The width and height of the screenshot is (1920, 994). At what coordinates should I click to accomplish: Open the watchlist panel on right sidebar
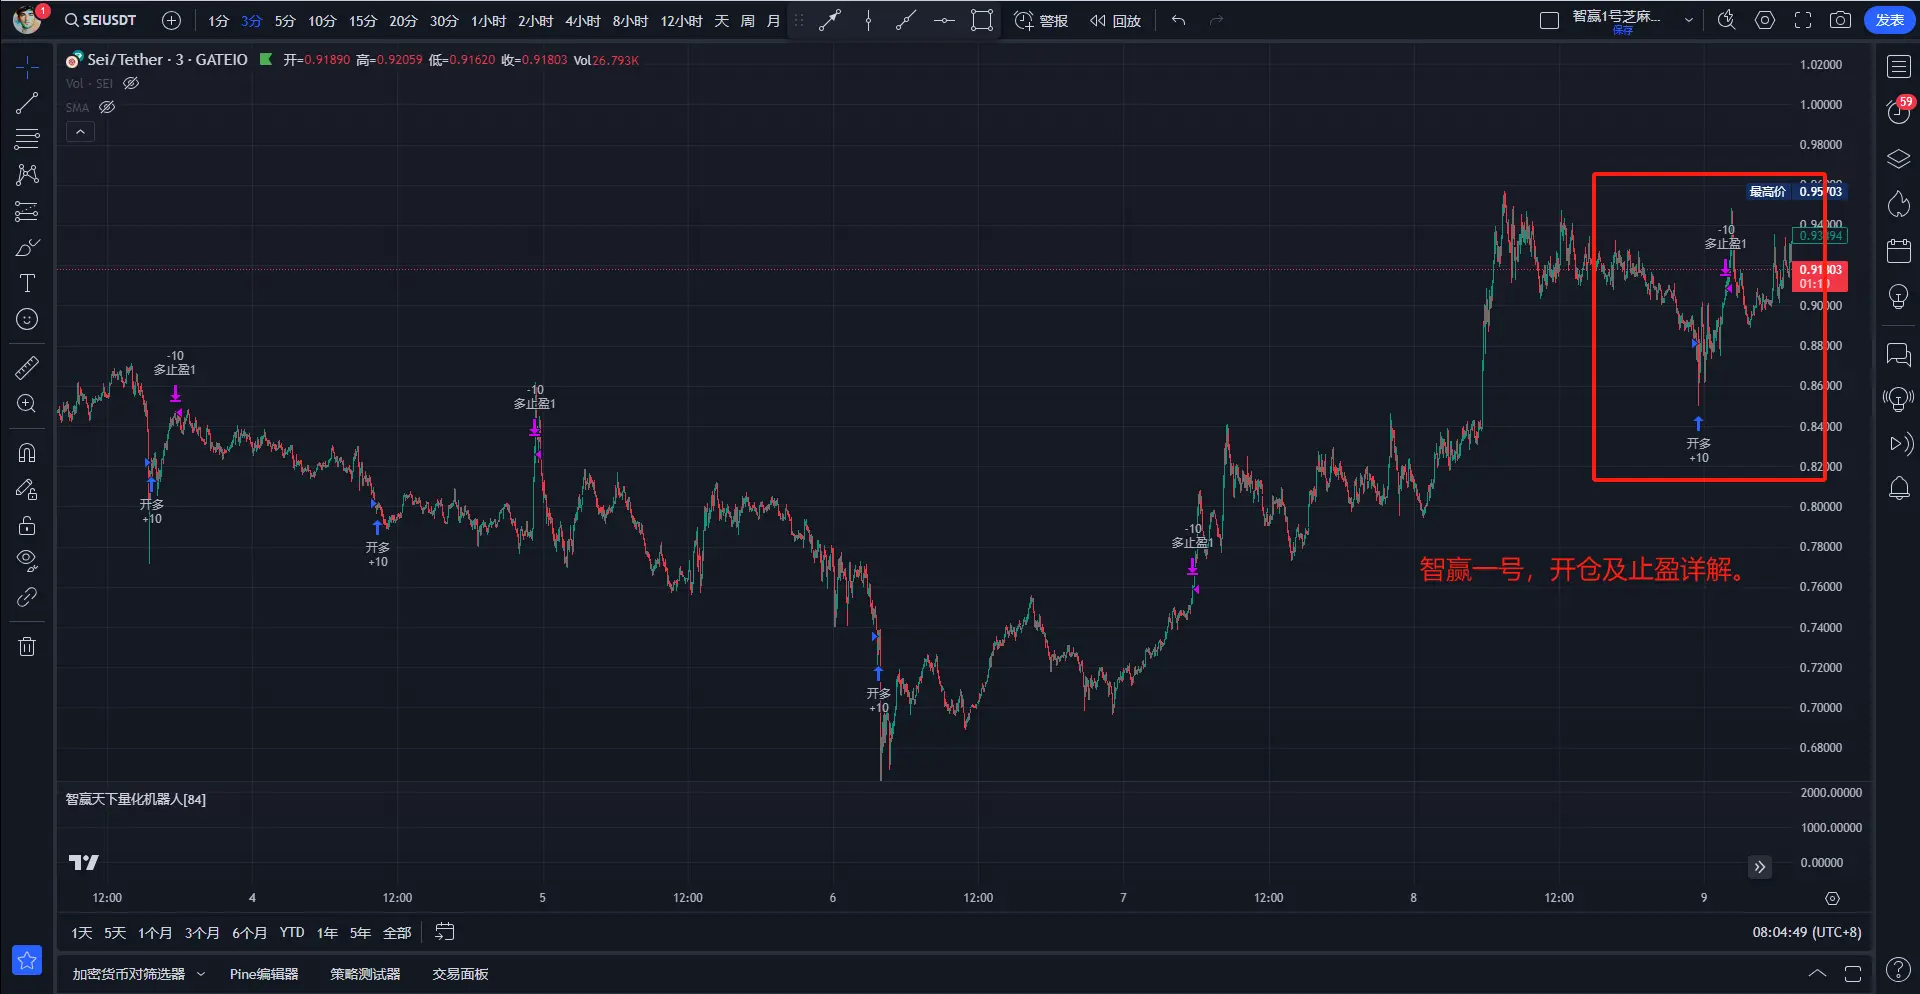tap(1898, 67)
